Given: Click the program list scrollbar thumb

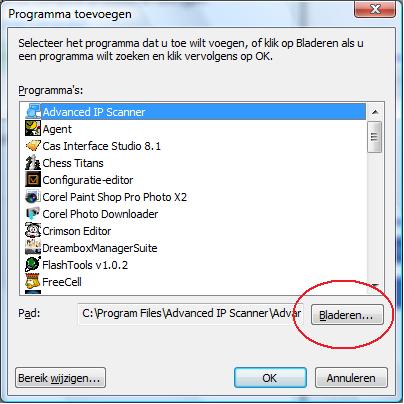Looking at the screenshot, I should [x=375, y=137].
